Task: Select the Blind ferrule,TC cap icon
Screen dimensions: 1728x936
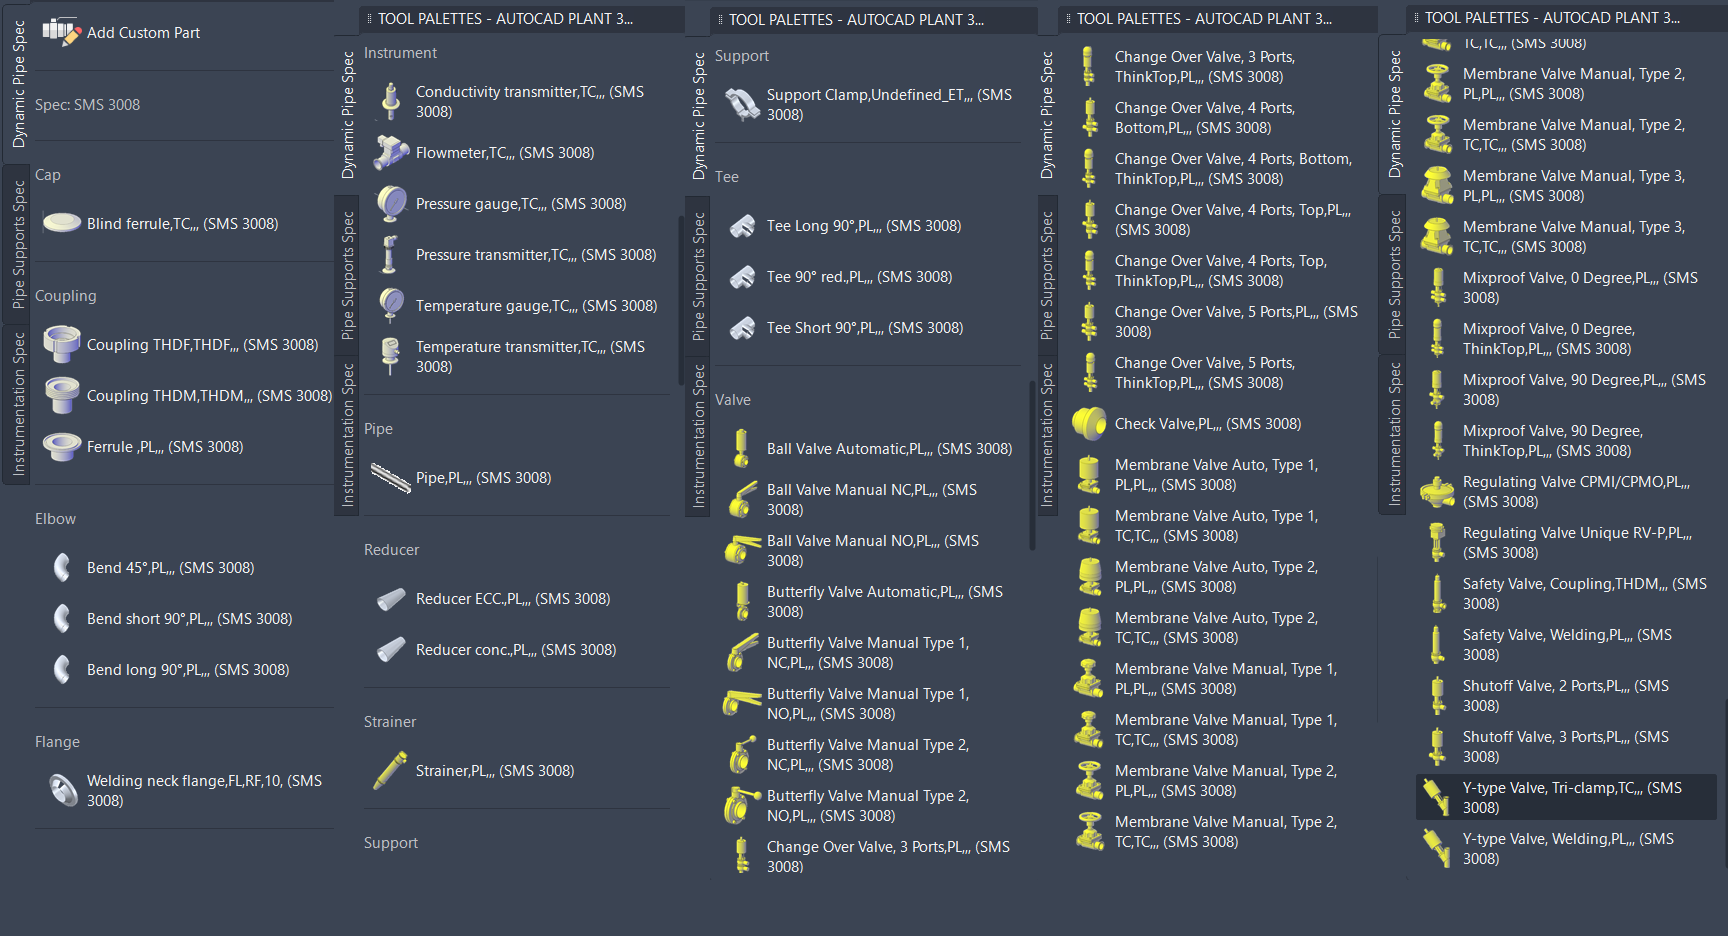Action: click(62, 223)
